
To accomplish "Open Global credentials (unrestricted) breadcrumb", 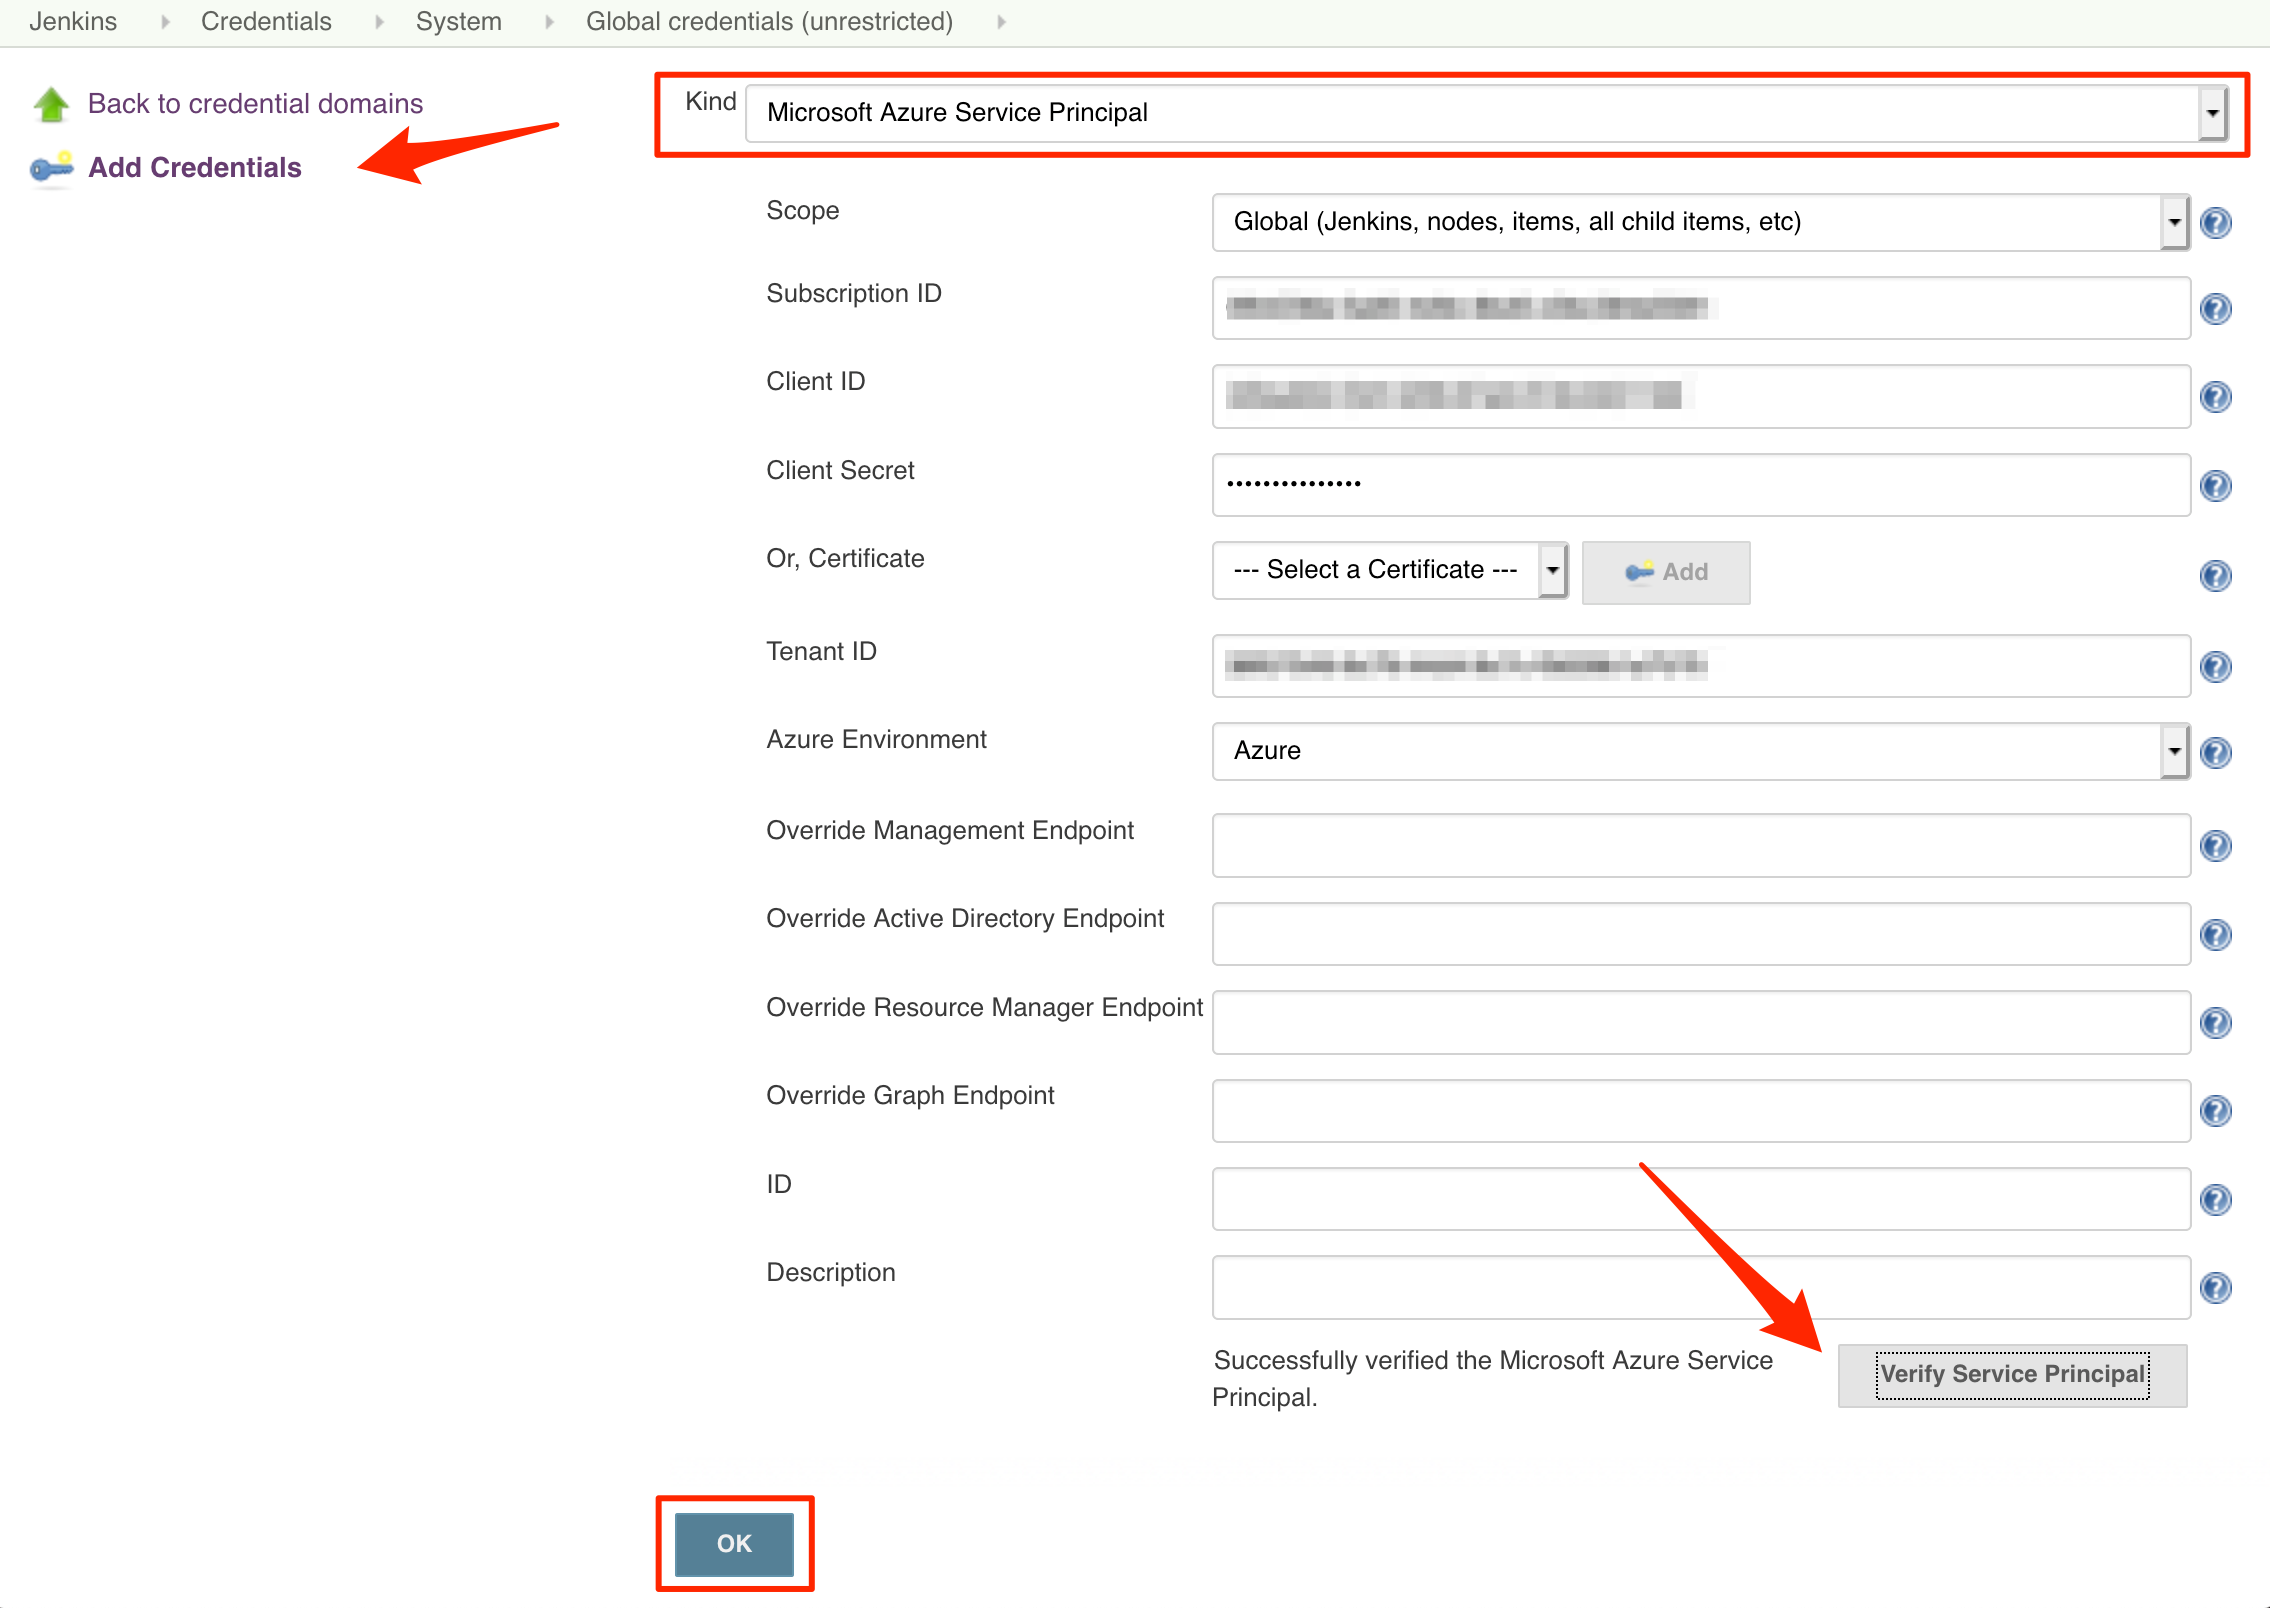I will pos(769,21).
